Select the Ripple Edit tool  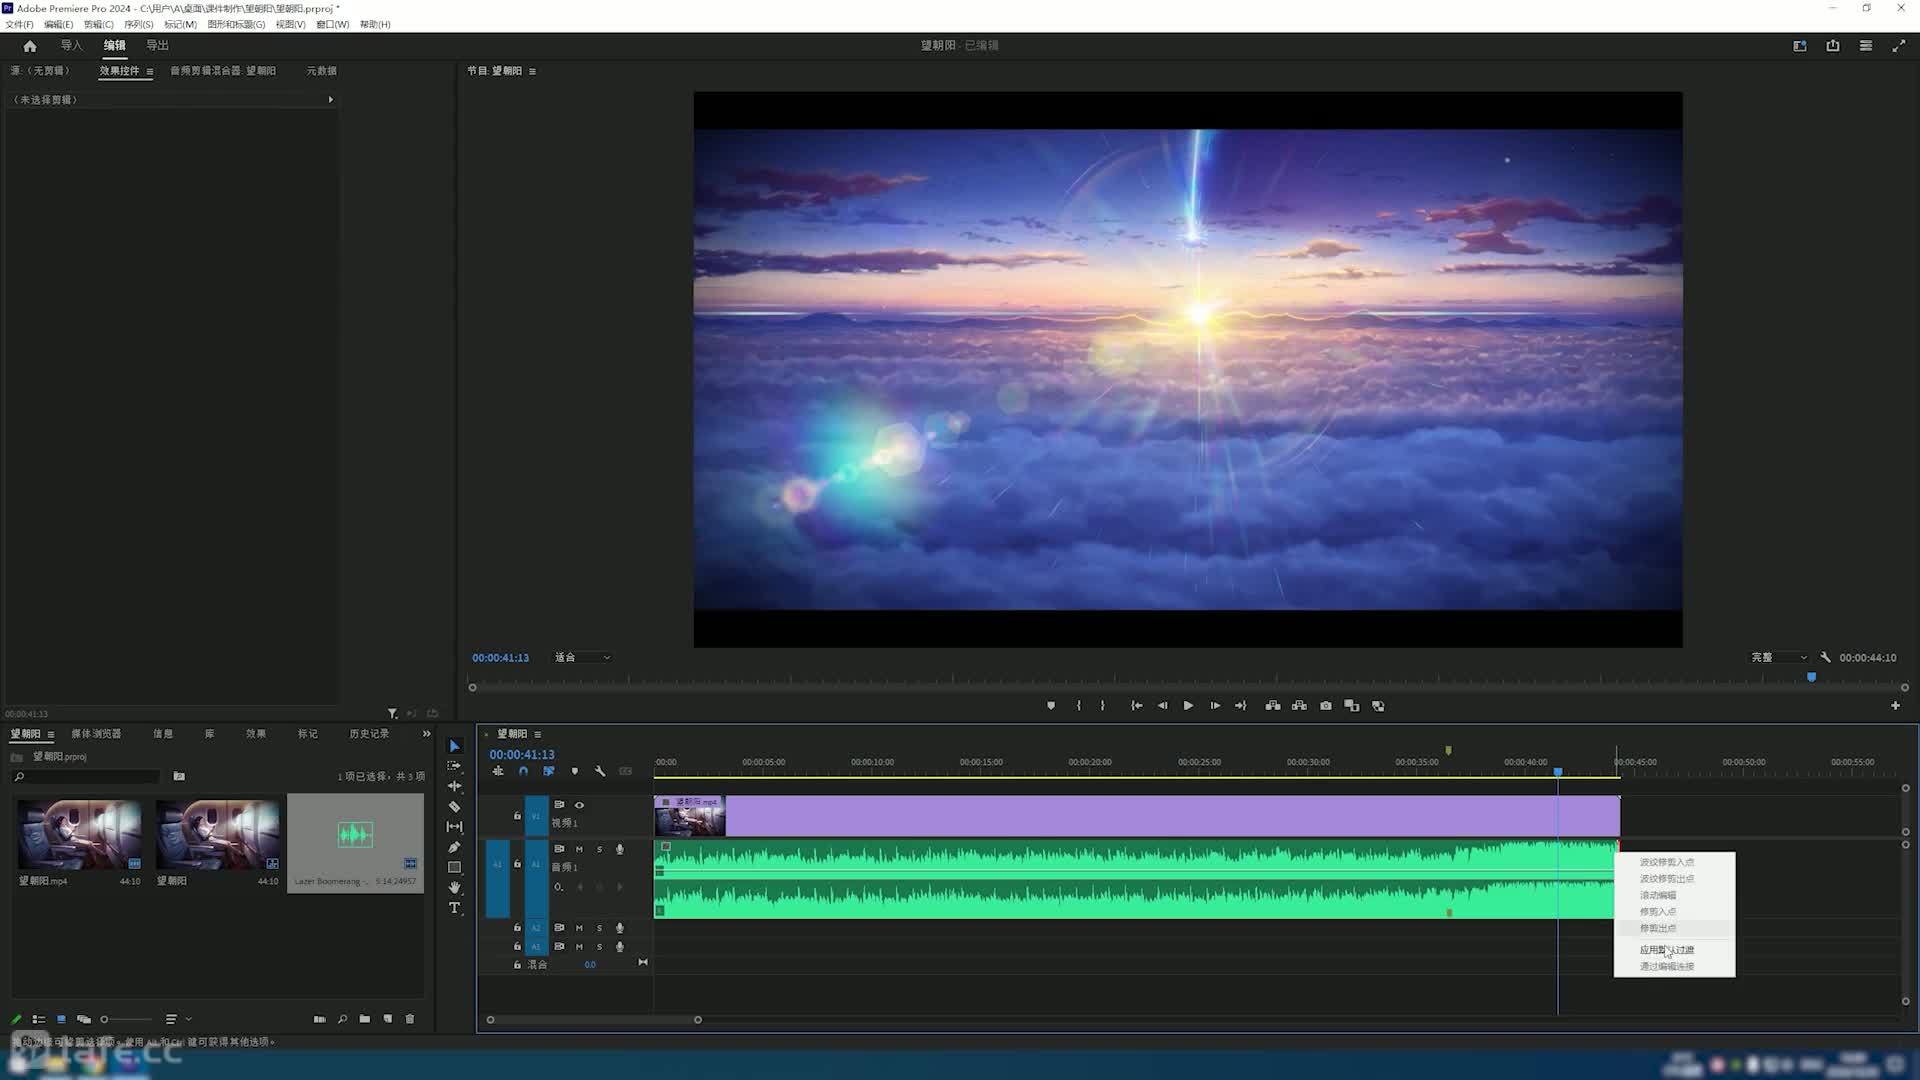[x=454, y=786]
